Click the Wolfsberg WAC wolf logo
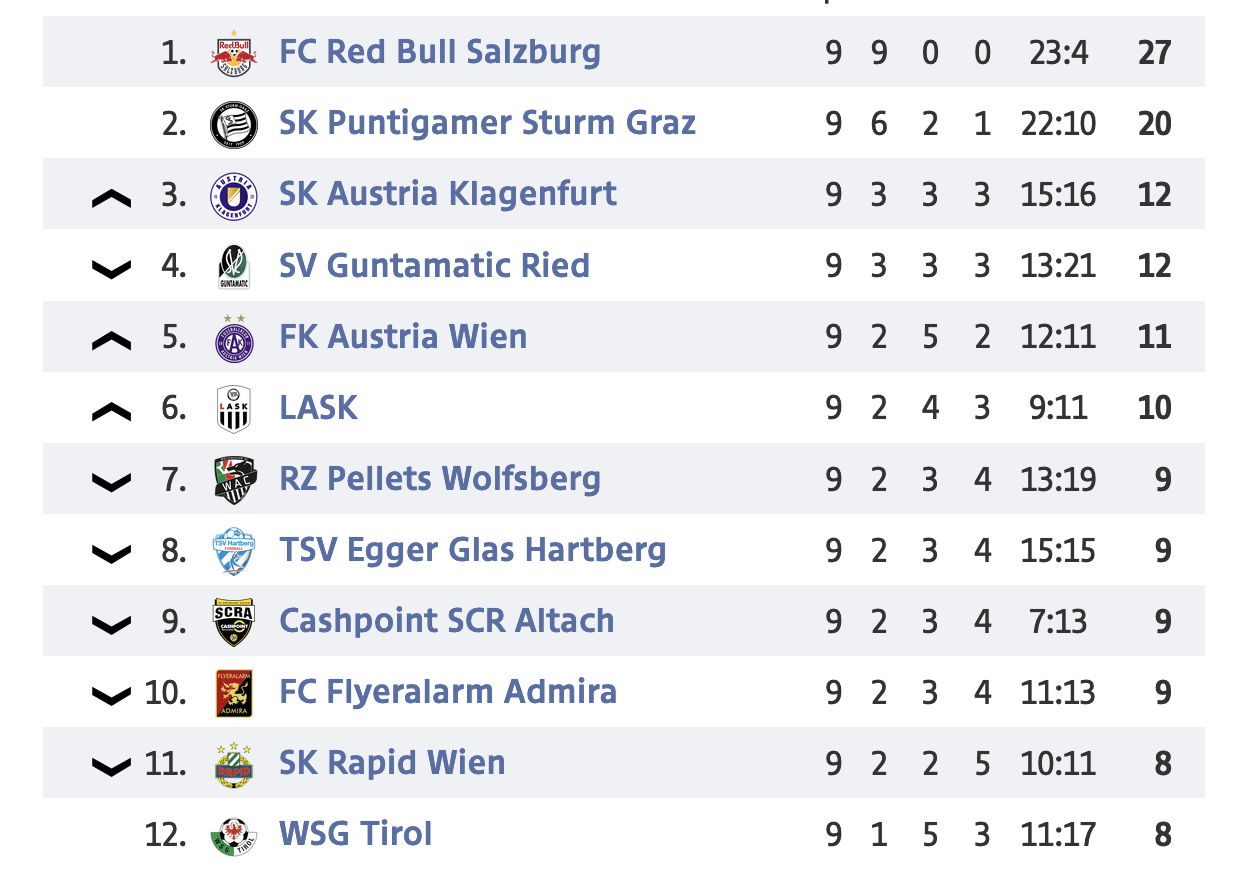This screenshot has height=882, width=1256. coord(234,480)
